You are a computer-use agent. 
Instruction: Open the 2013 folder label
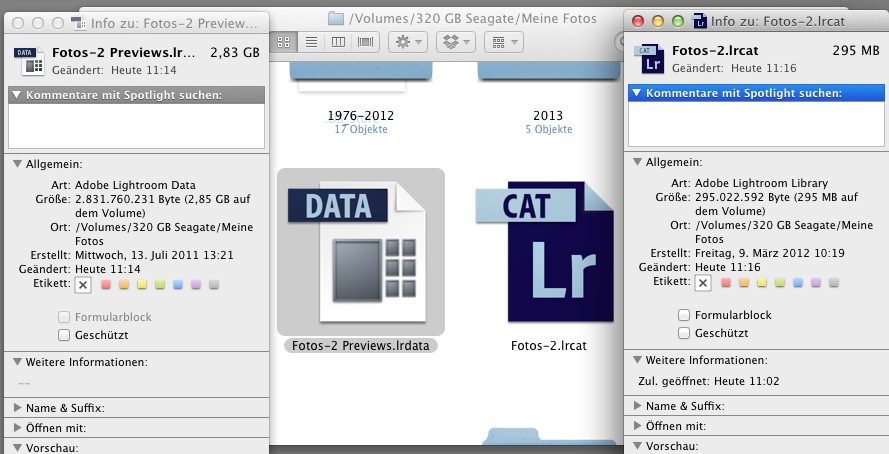click(548, 115)
